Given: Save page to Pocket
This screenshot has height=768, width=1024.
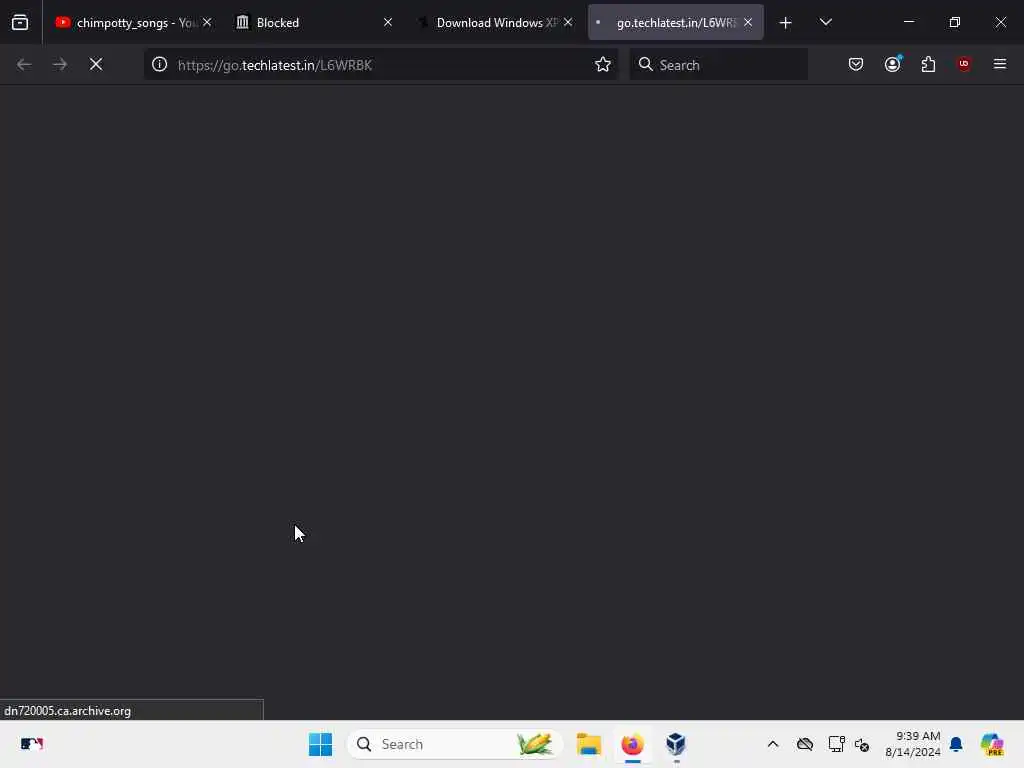Looking at the screenshot, I should 856,64.
